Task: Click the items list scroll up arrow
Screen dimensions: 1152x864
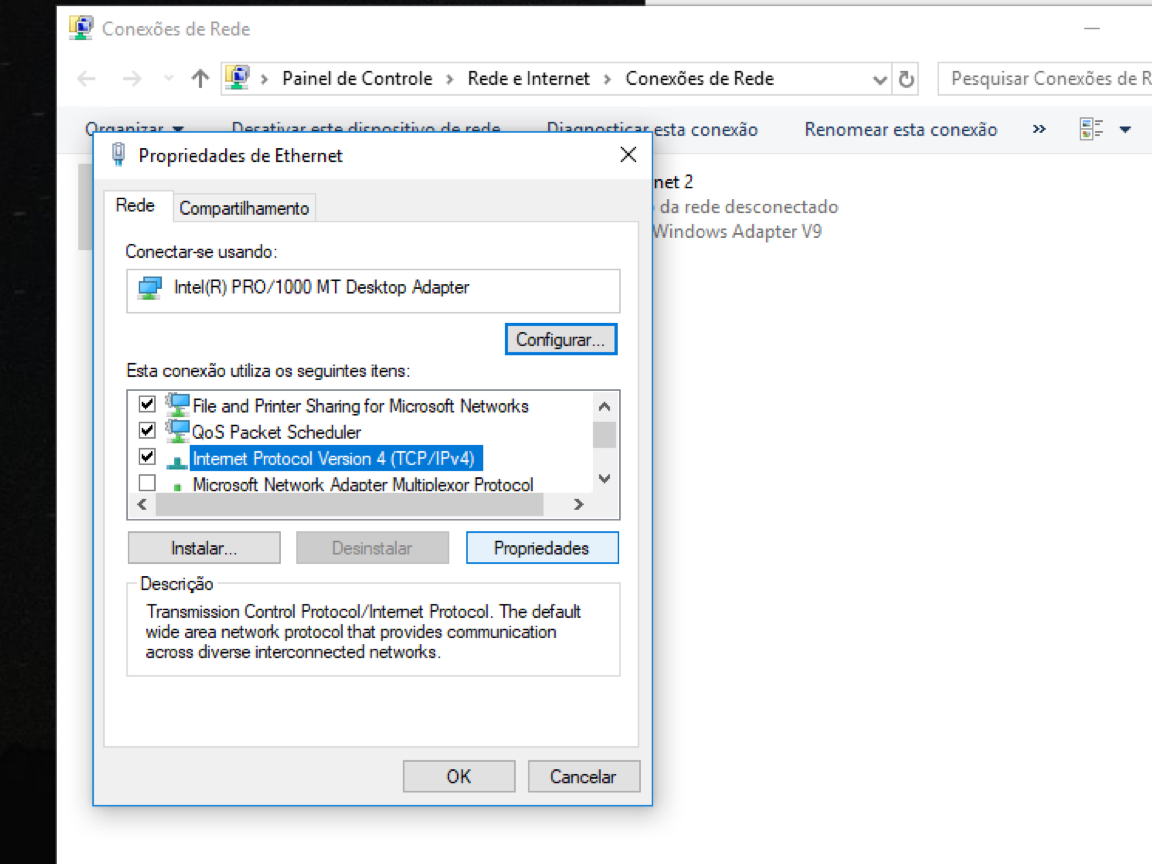Action: [604, 406]
